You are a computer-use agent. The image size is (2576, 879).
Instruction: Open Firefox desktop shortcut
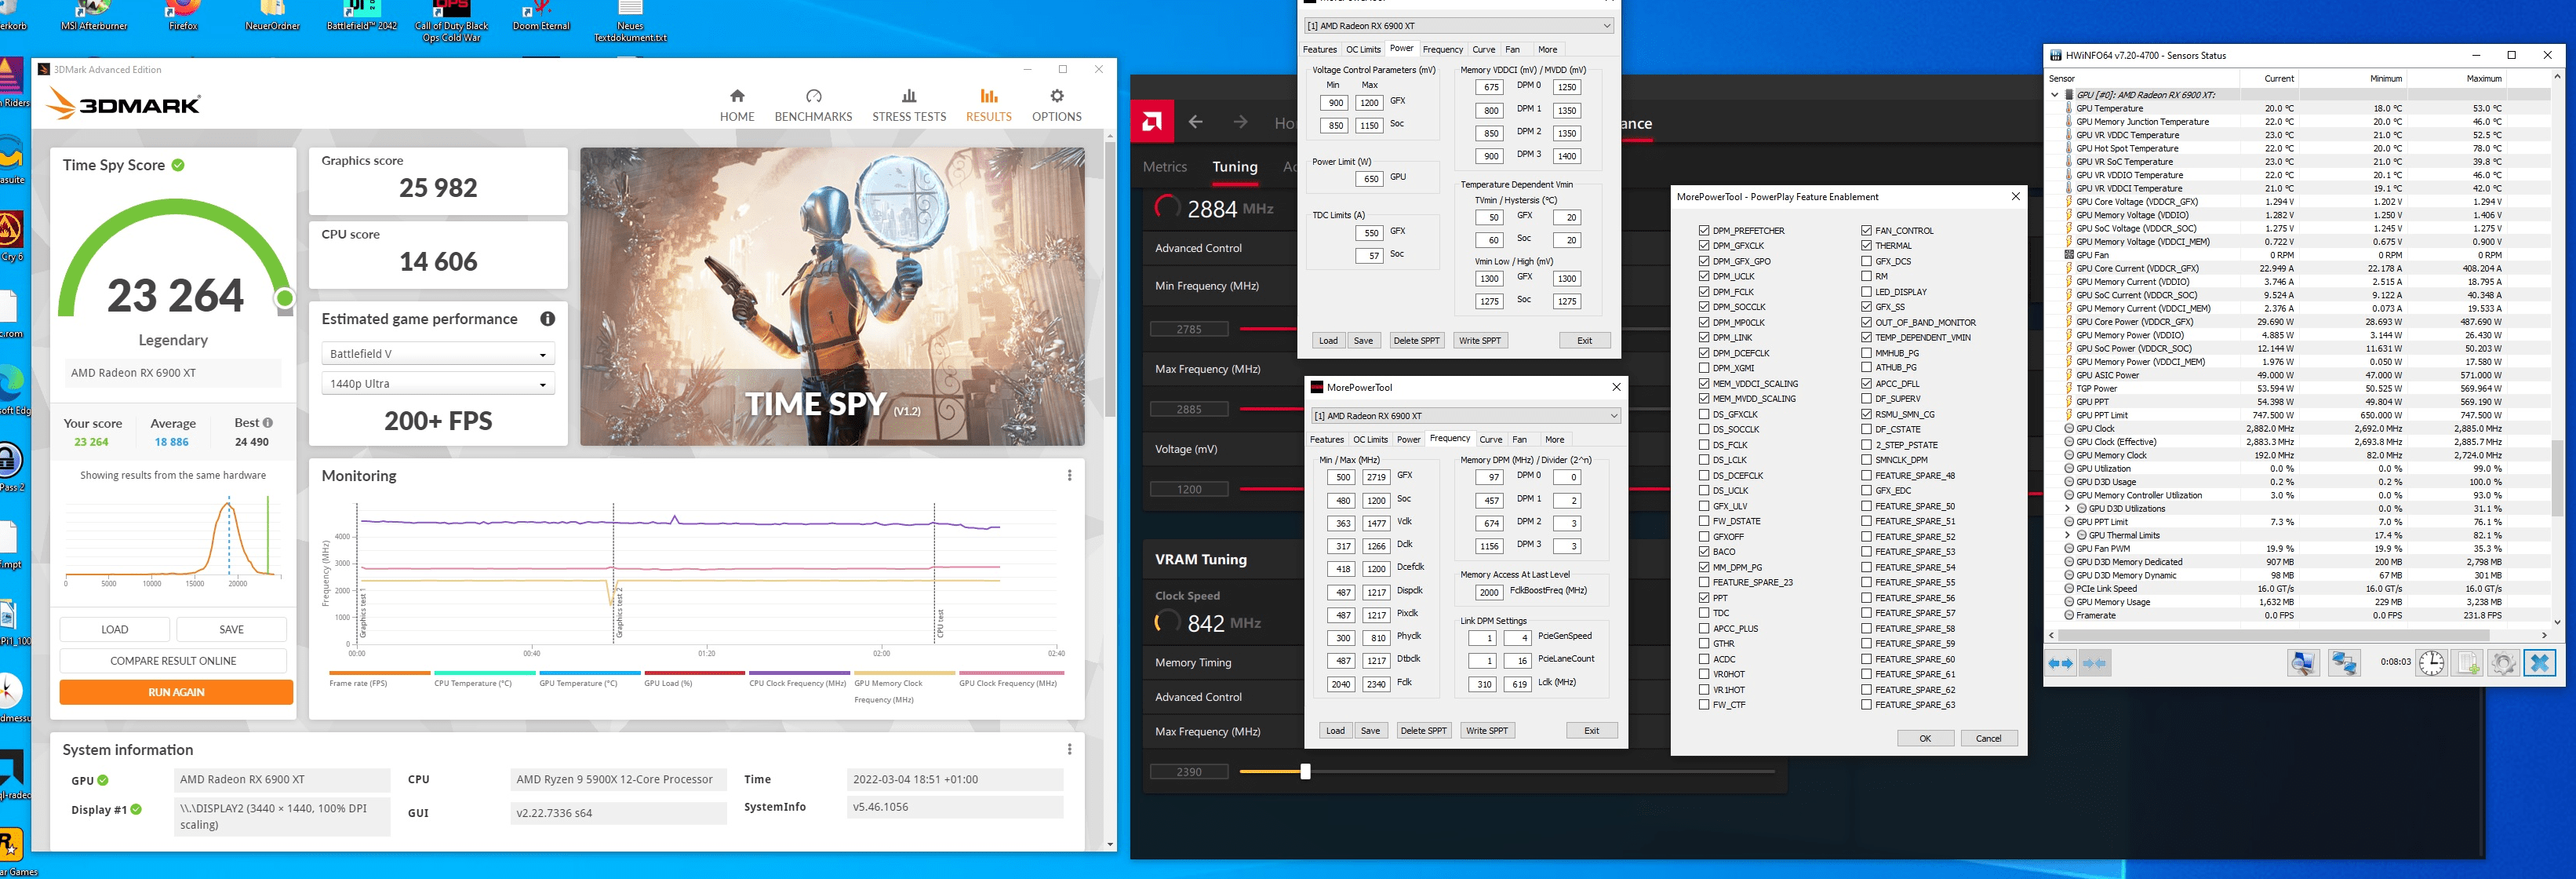coord(183,16)
